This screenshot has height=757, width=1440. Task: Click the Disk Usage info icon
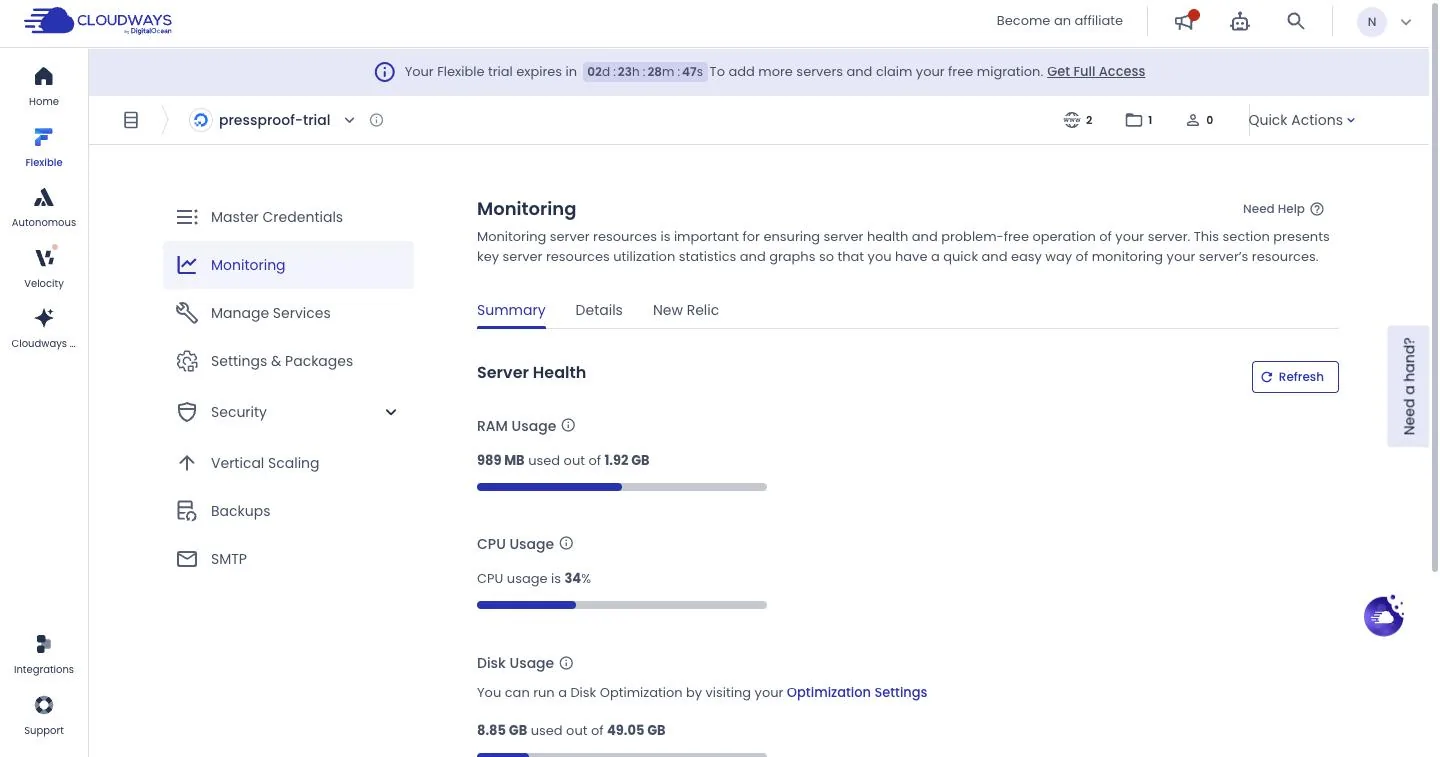[x=566, y=662]
